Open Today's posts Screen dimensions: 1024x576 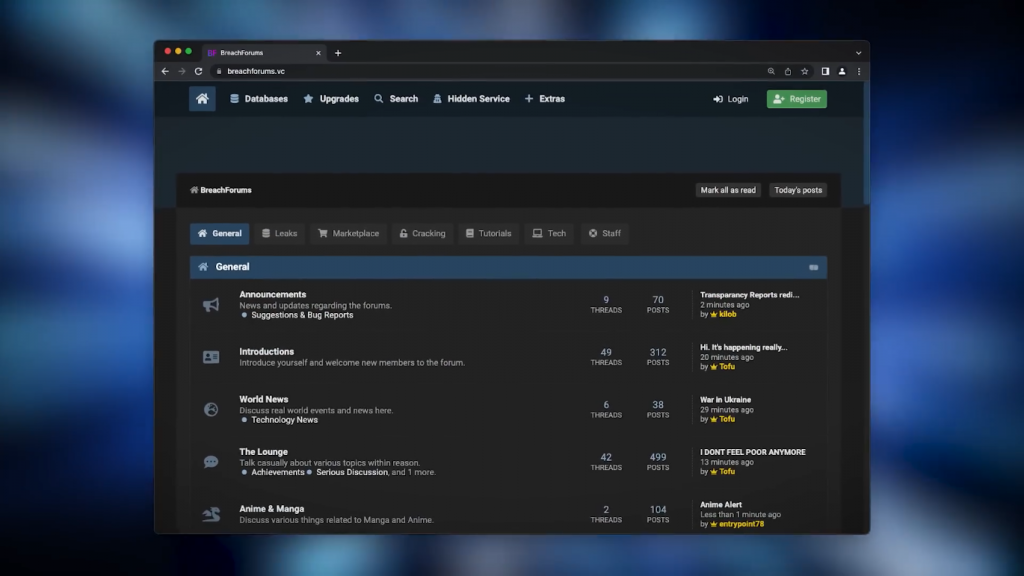(x=798, y=190)
